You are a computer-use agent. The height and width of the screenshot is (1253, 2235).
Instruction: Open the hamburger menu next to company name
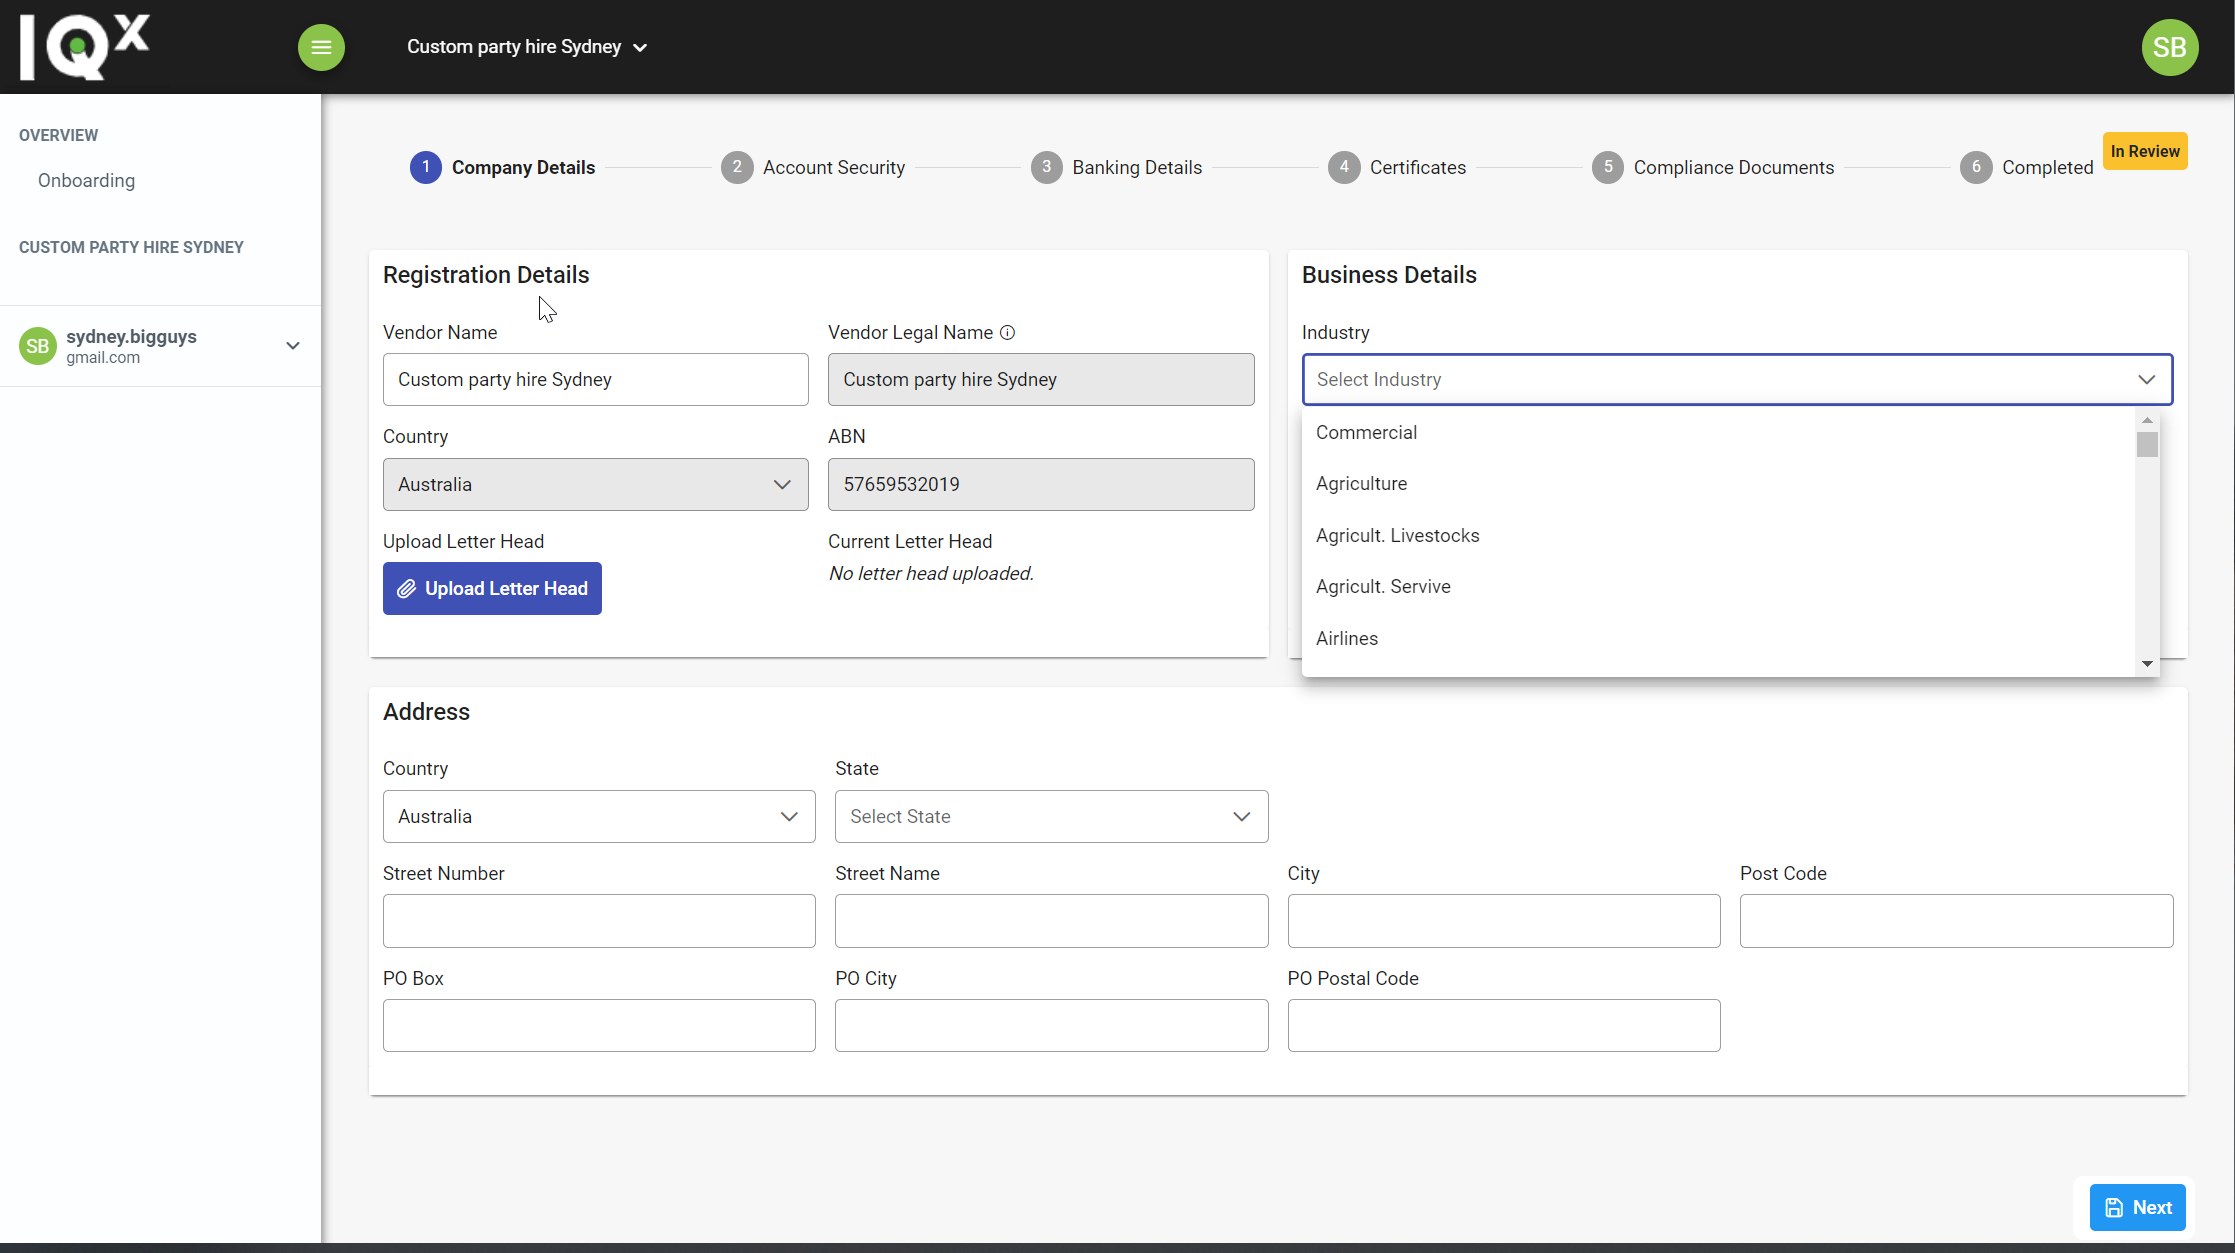click(321, 47)
